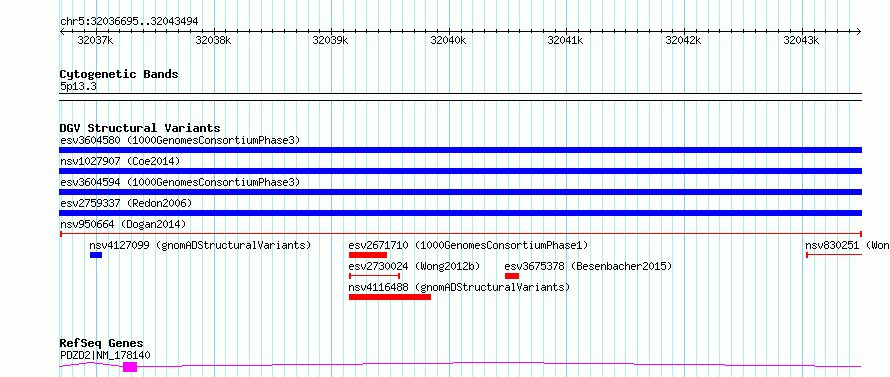890x377 pixels.
Task: Open the nsv4116488 (gnomADStructuralVariants) label
Action: (x=459, y=287)
